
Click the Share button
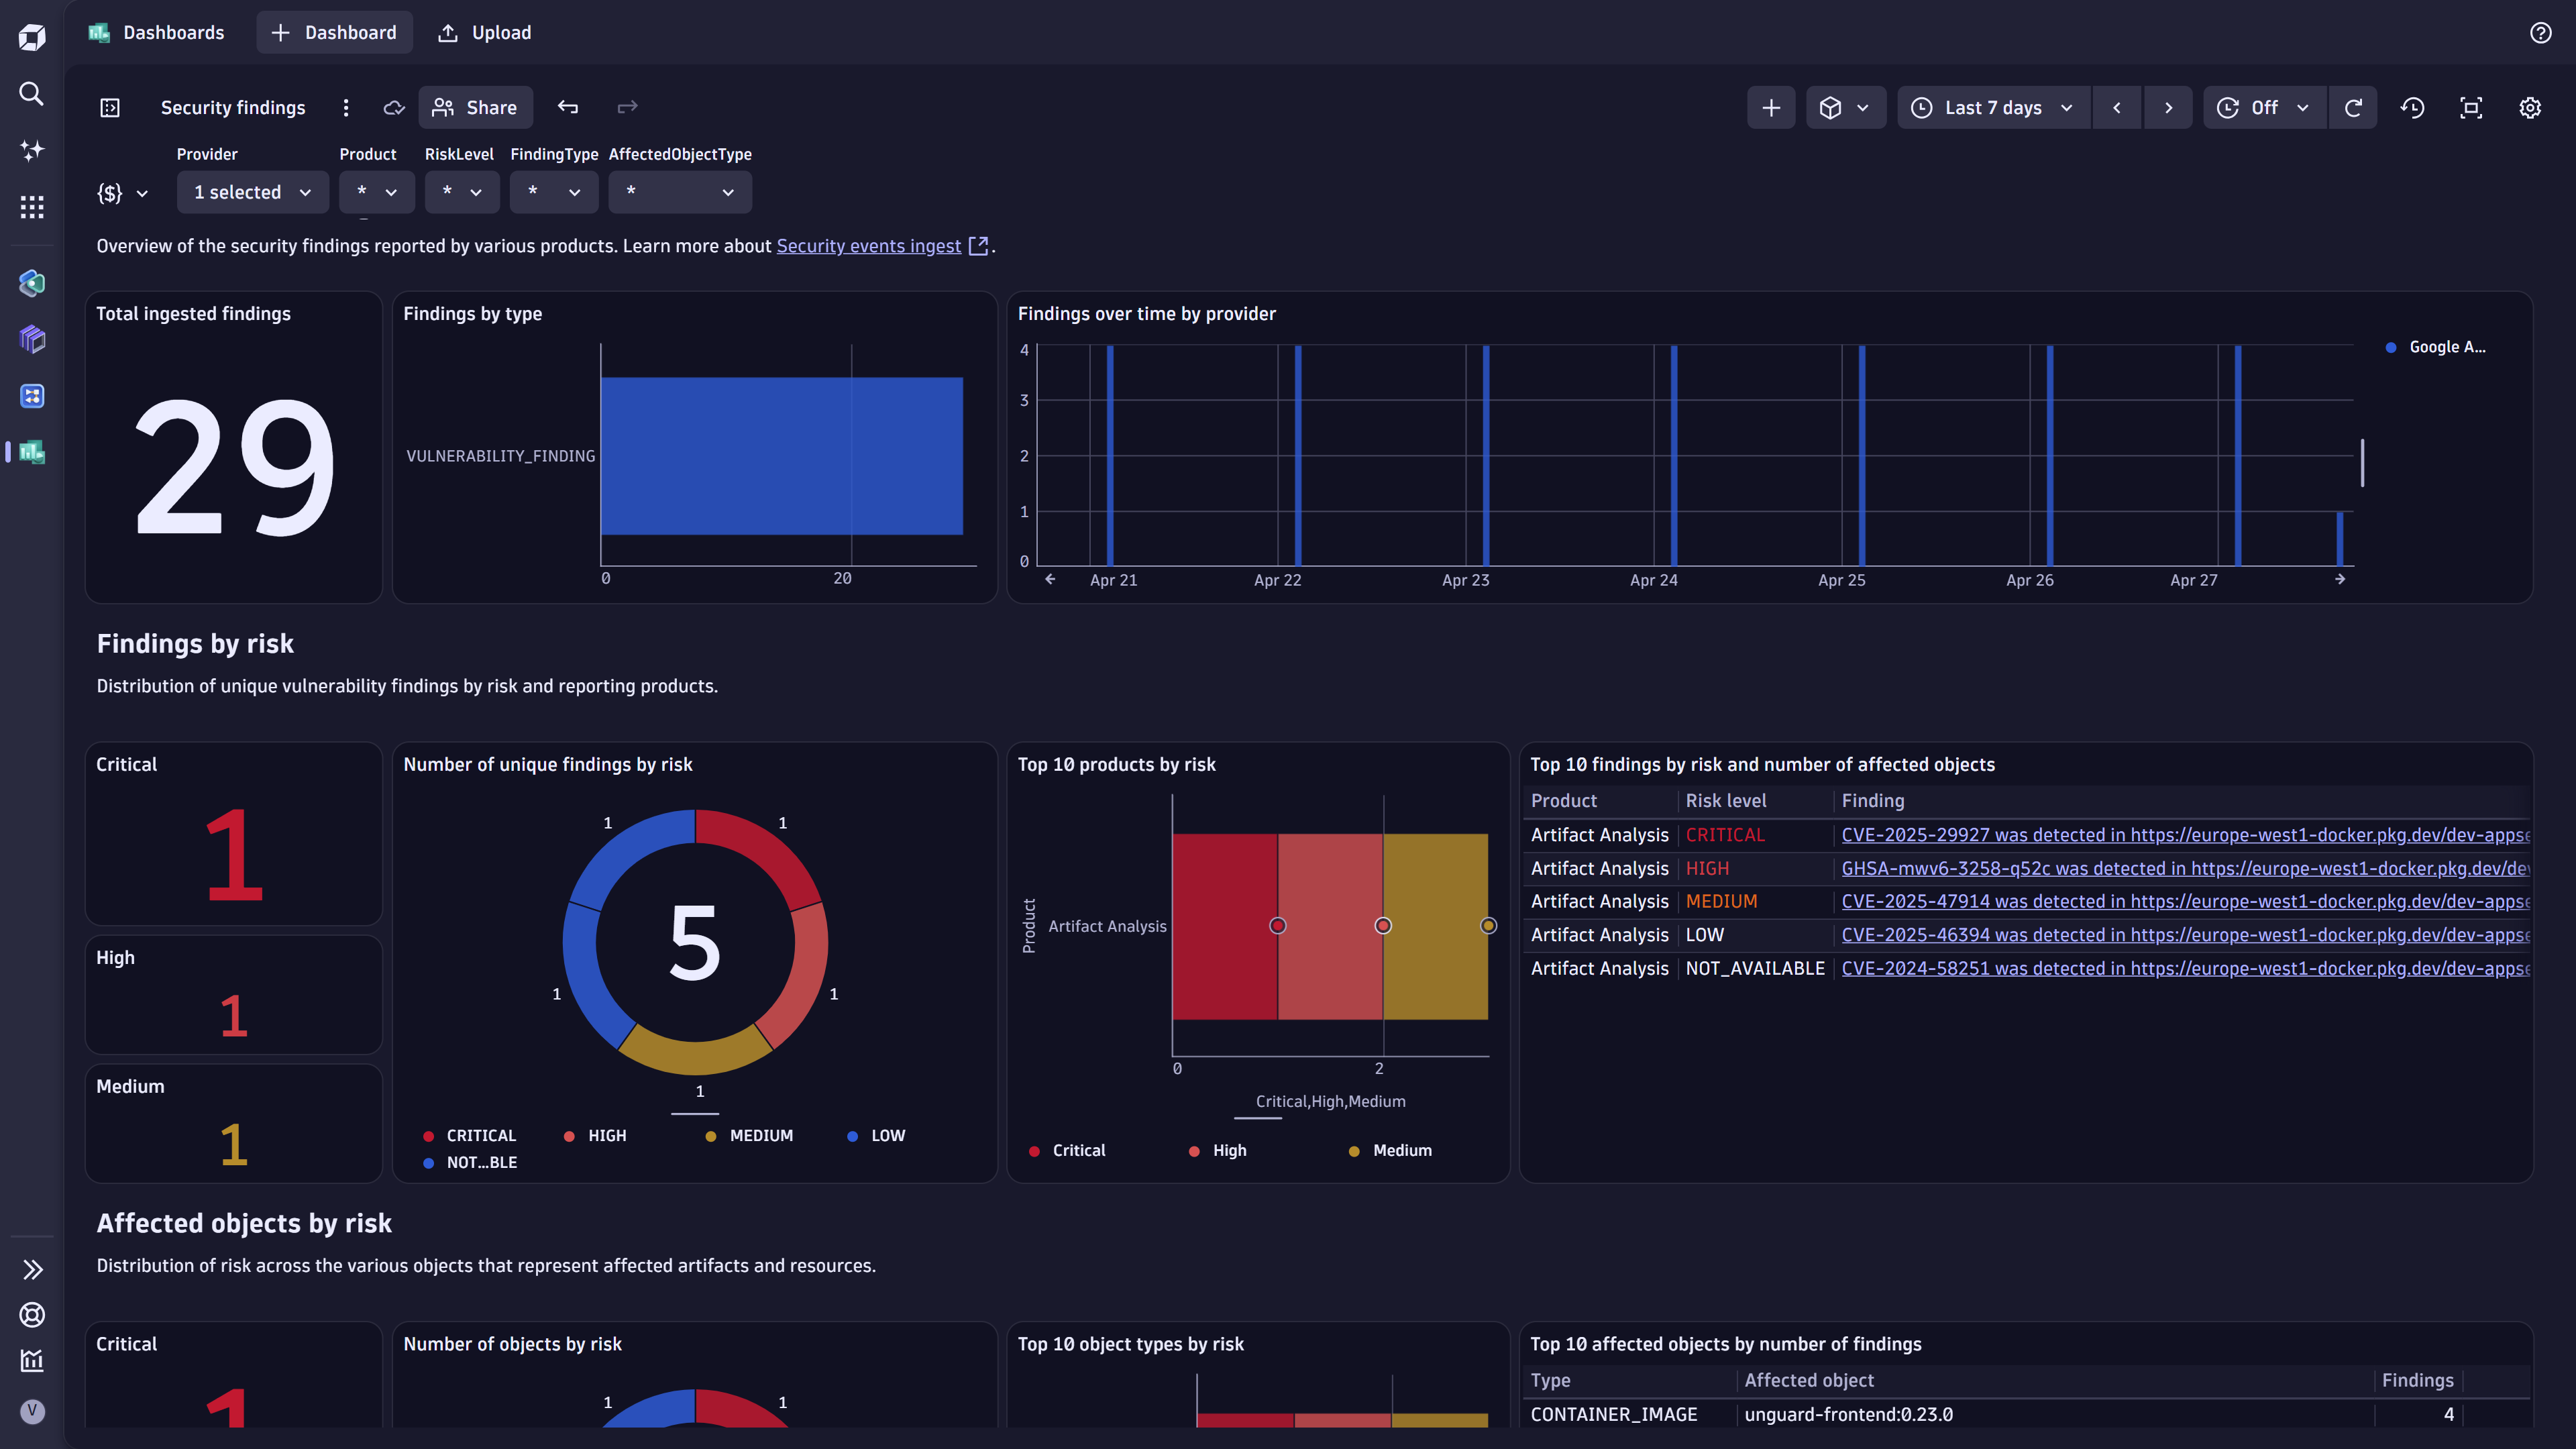(475, 107)
